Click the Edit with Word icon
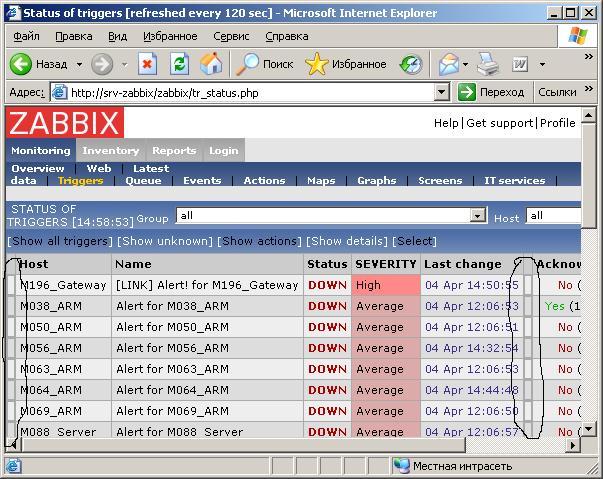The height and width of the screenshot is (479, 603). click(520, 64)
